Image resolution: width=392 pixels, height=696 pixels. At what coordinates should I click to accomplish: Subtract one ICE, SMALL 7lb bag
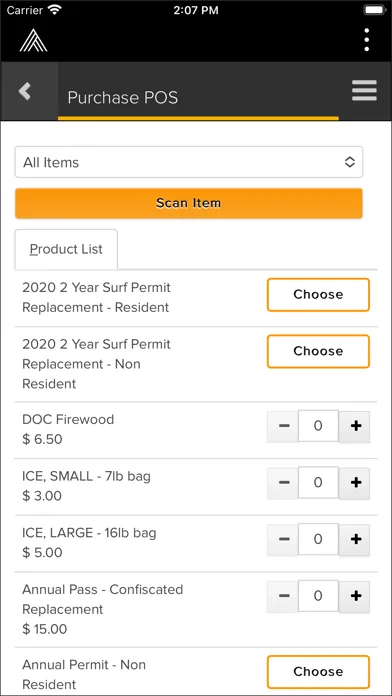click(283, 482)
